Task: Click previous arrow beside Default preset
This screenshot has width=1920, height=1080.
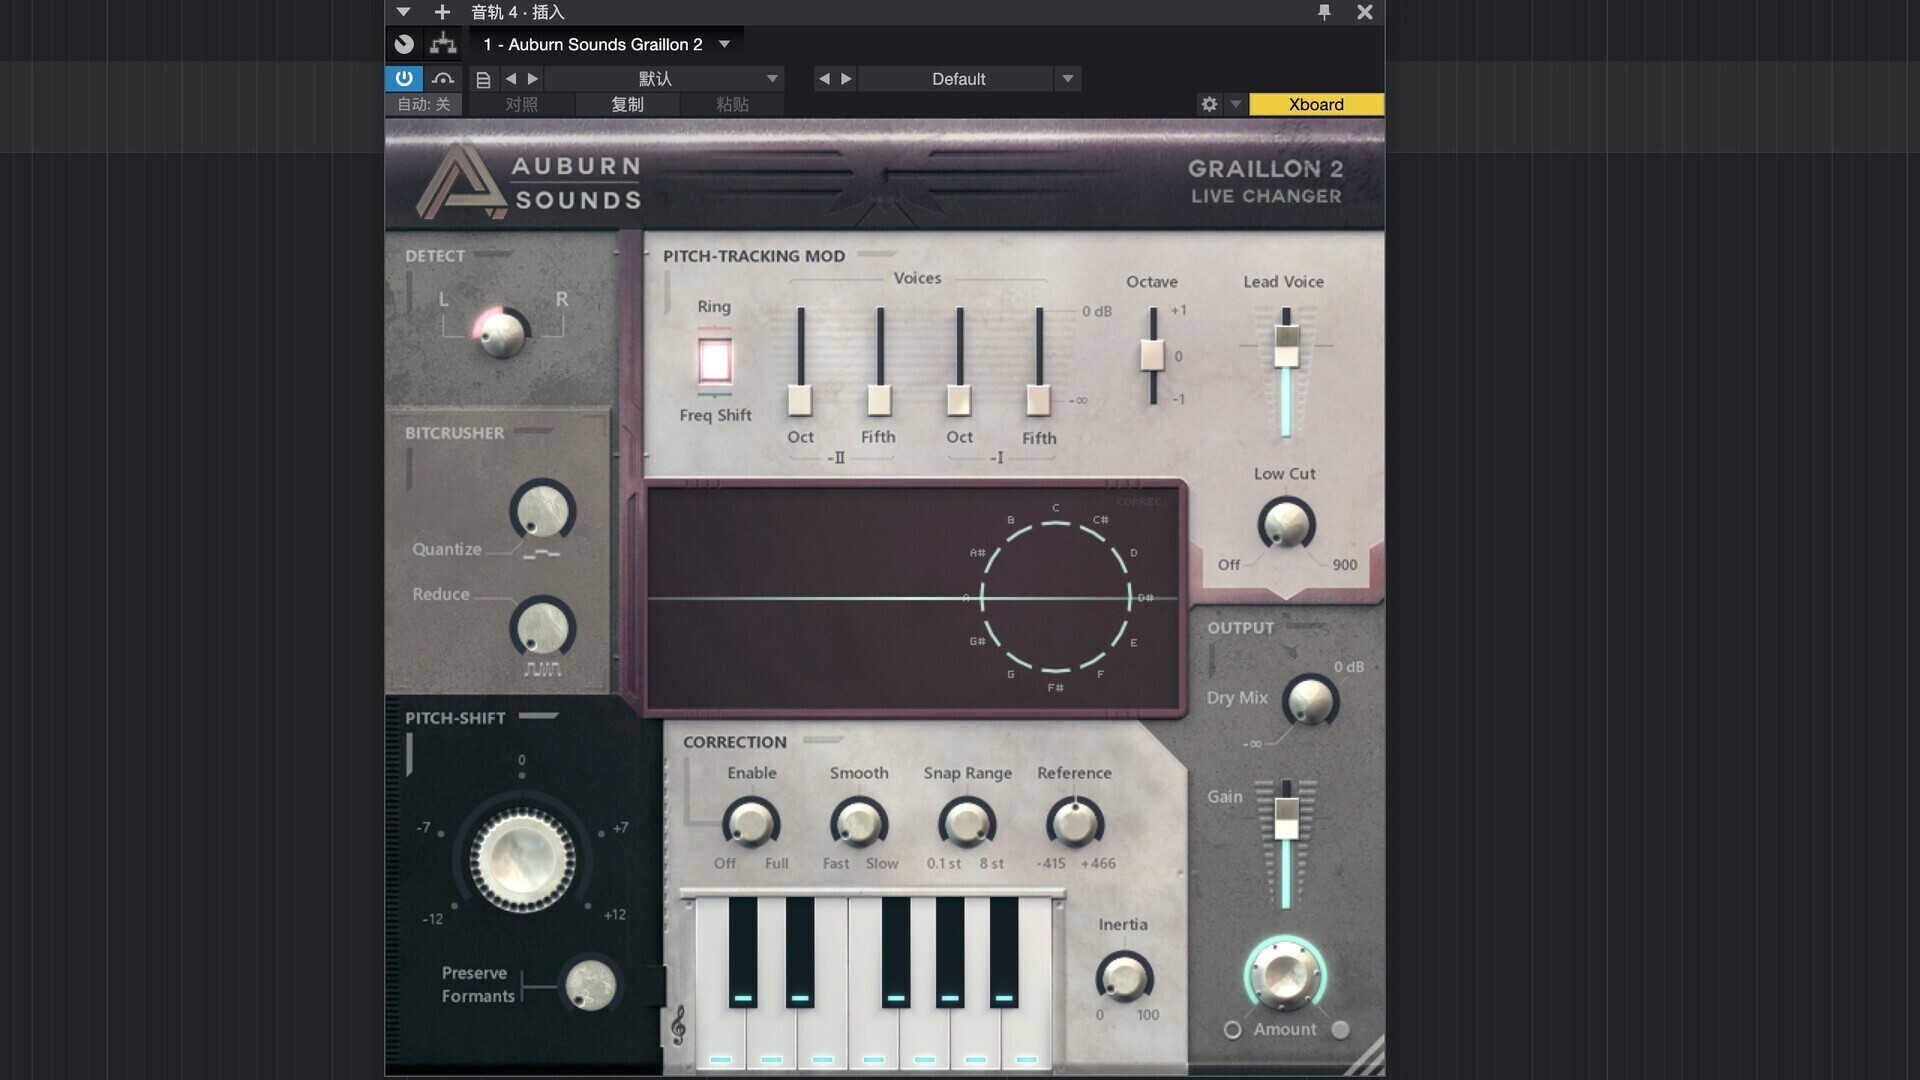Action: (824, 79)
